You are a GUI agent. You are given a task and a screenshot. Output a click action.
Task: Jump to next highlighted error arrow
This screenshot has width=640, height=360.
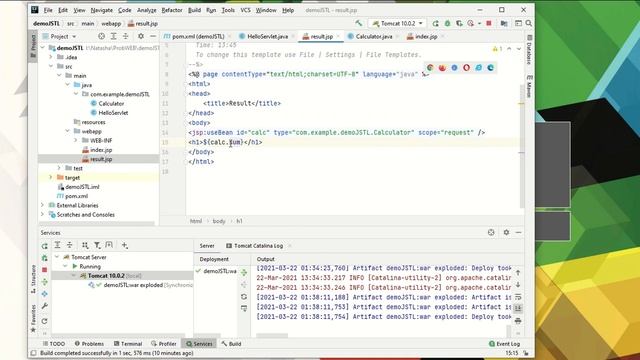519,49
